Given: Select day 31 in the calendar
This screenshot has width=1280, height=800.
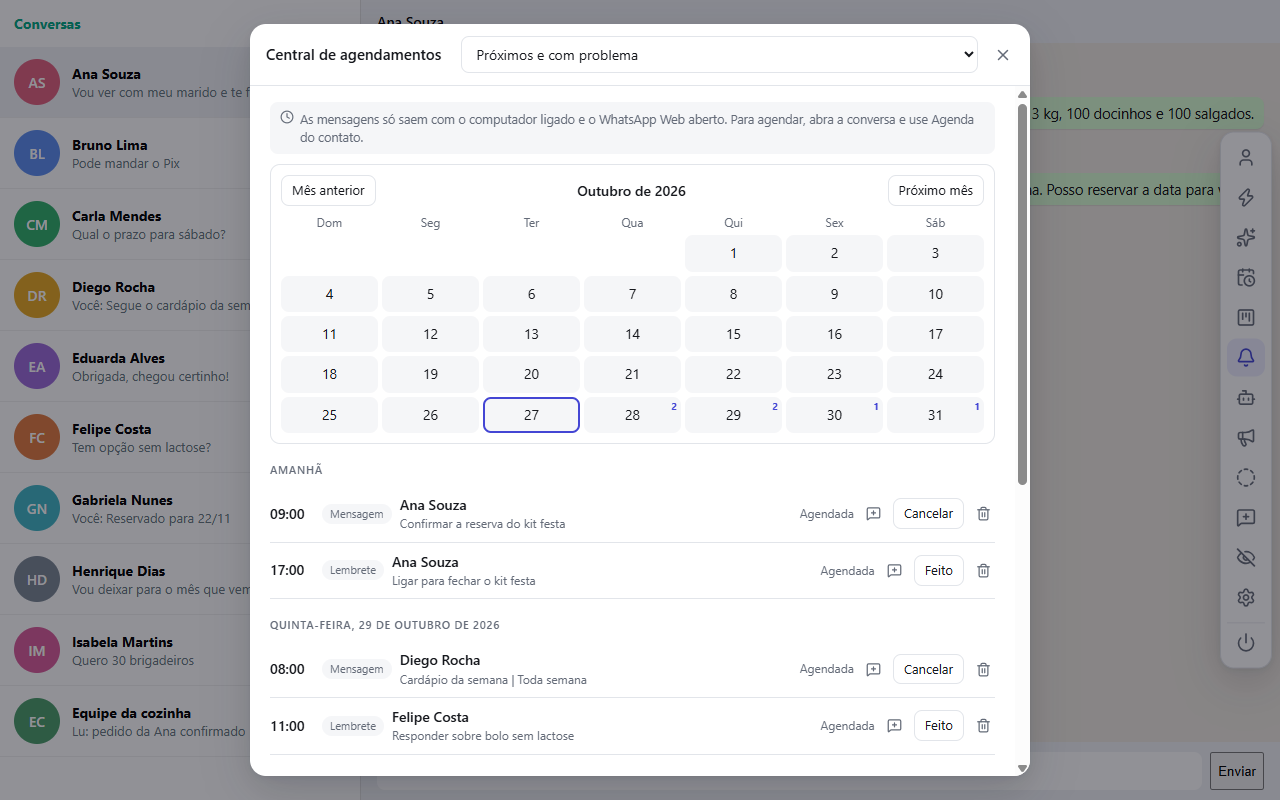Looking at the screenshot, I should (x=935, y=415).
